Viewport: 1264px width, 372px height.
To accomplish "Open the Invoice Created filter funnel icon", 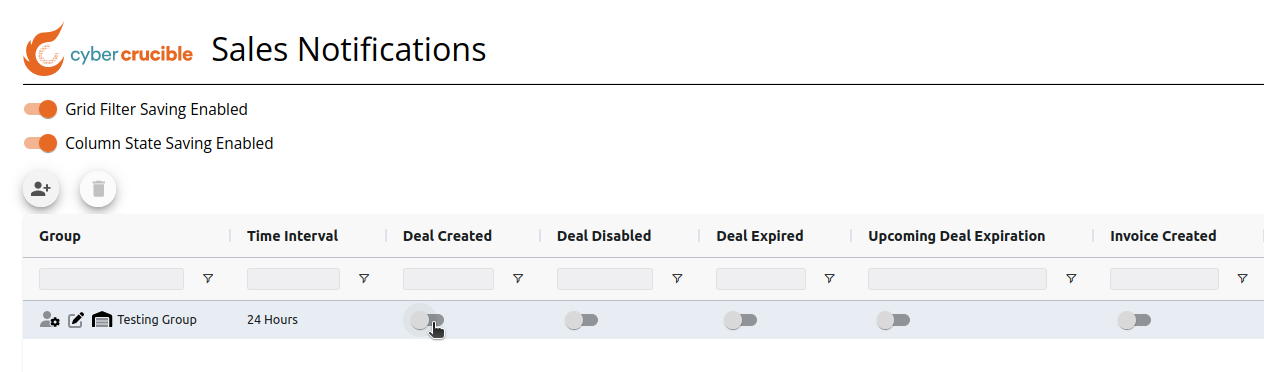I will pos(1242,279).
